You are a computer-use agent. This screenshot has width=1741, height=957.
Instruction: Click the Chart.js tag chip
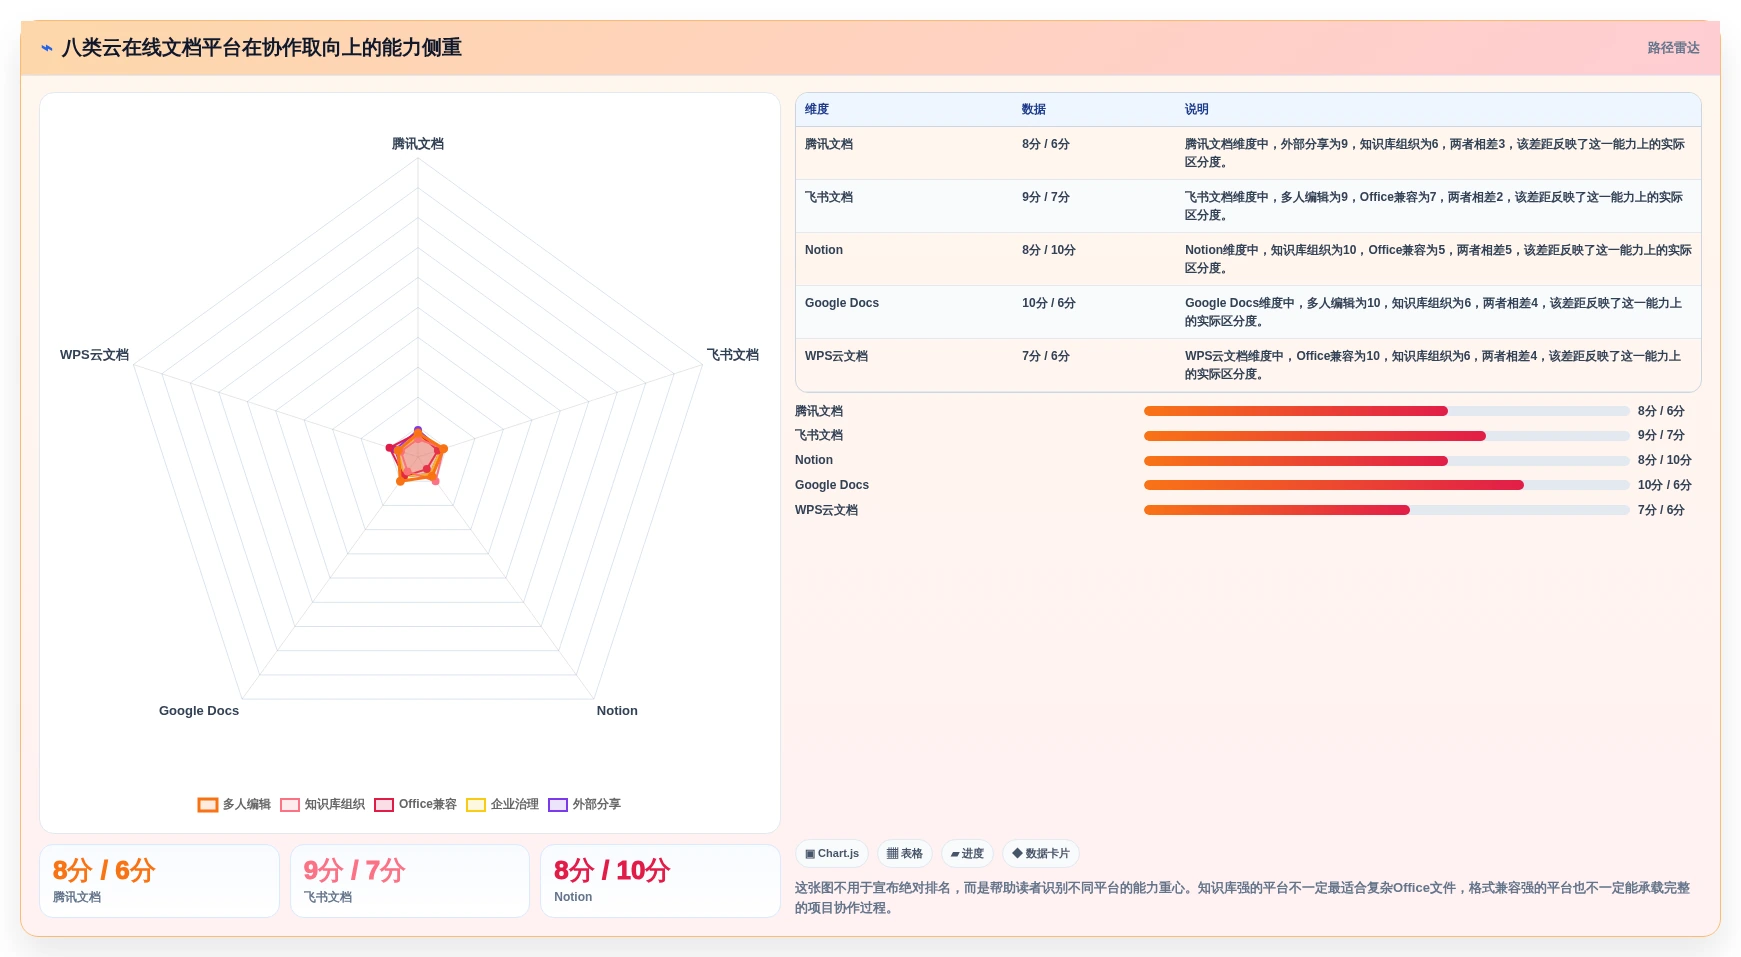[x=832, y=854]
